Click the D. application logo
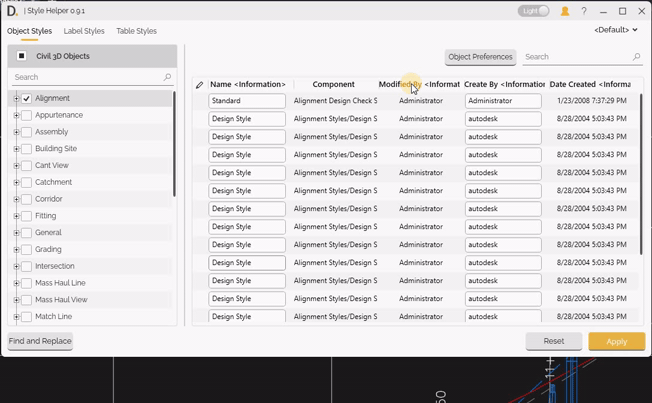 tap(12, 11)
